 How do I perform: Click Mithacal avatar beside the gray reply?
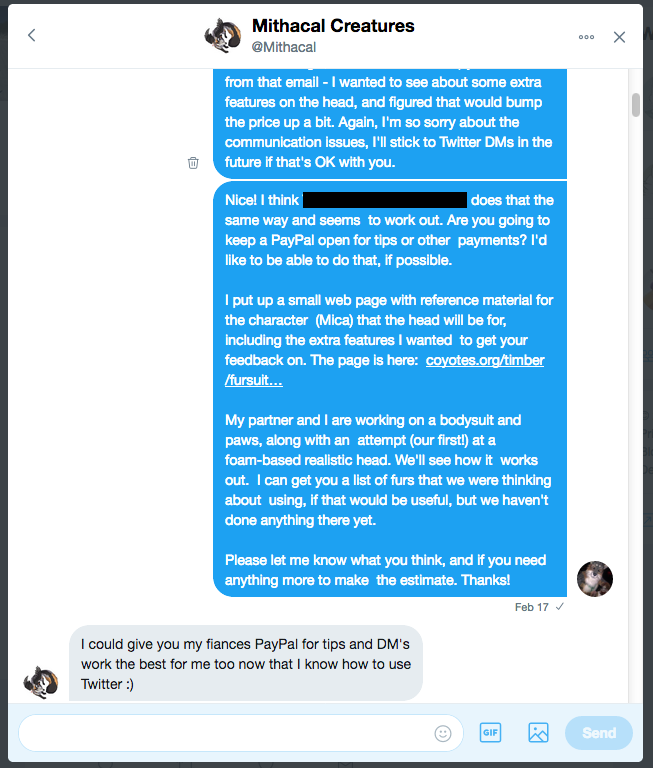(x=41, y=682)
